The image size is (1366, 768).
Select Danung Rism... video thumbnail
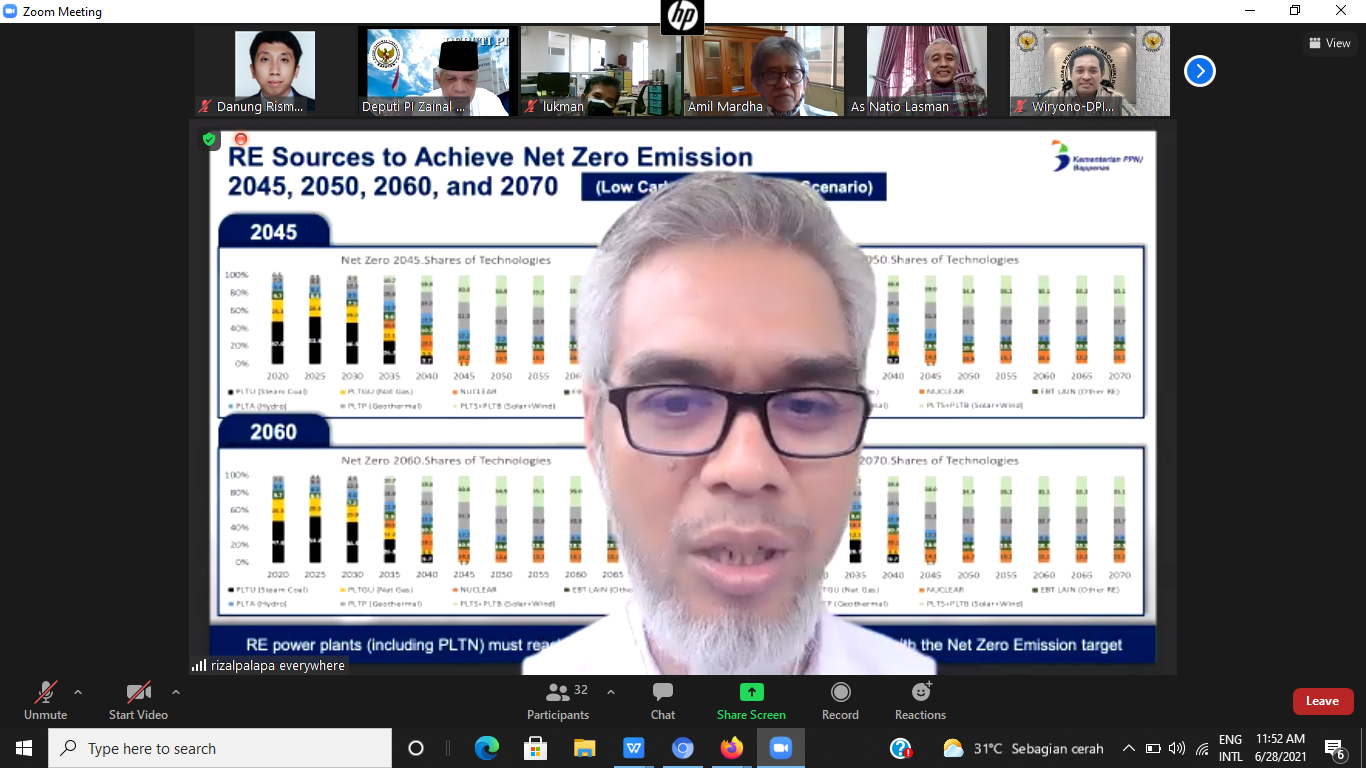tap(274, 71)
